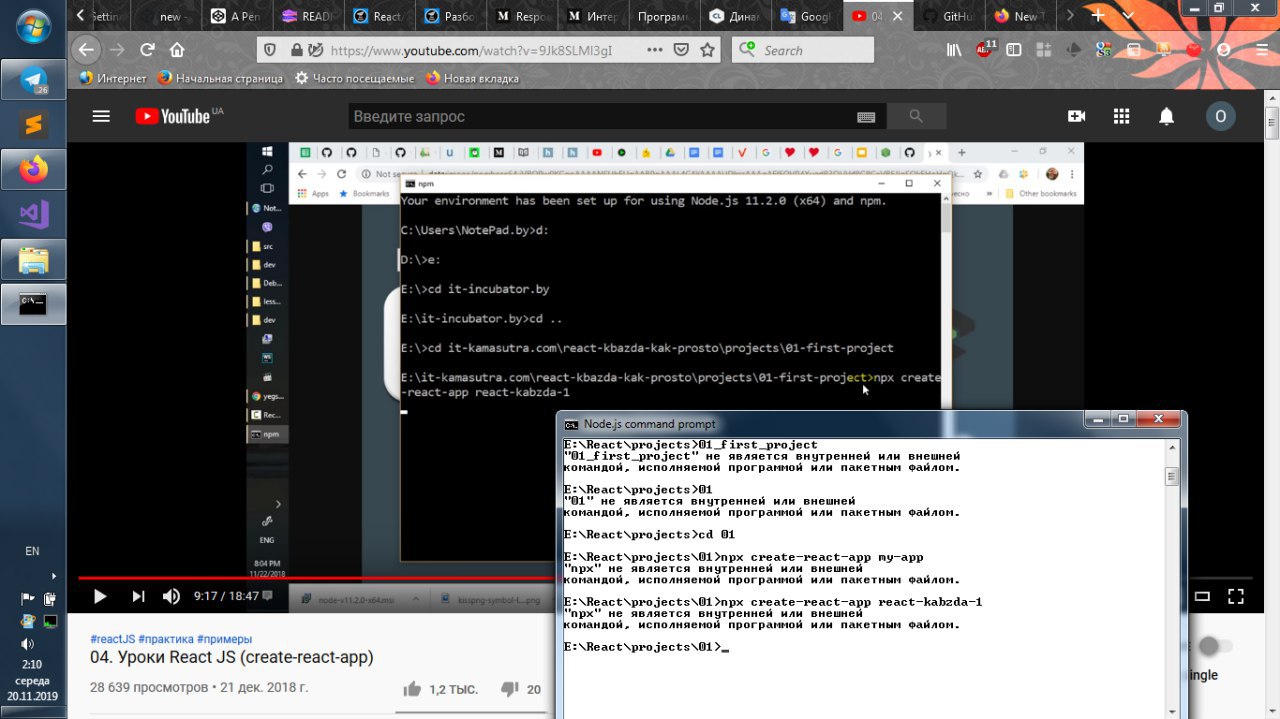Open Telegram from the taskbar
The image size is (1280, 719).
[x=33, y=79]
